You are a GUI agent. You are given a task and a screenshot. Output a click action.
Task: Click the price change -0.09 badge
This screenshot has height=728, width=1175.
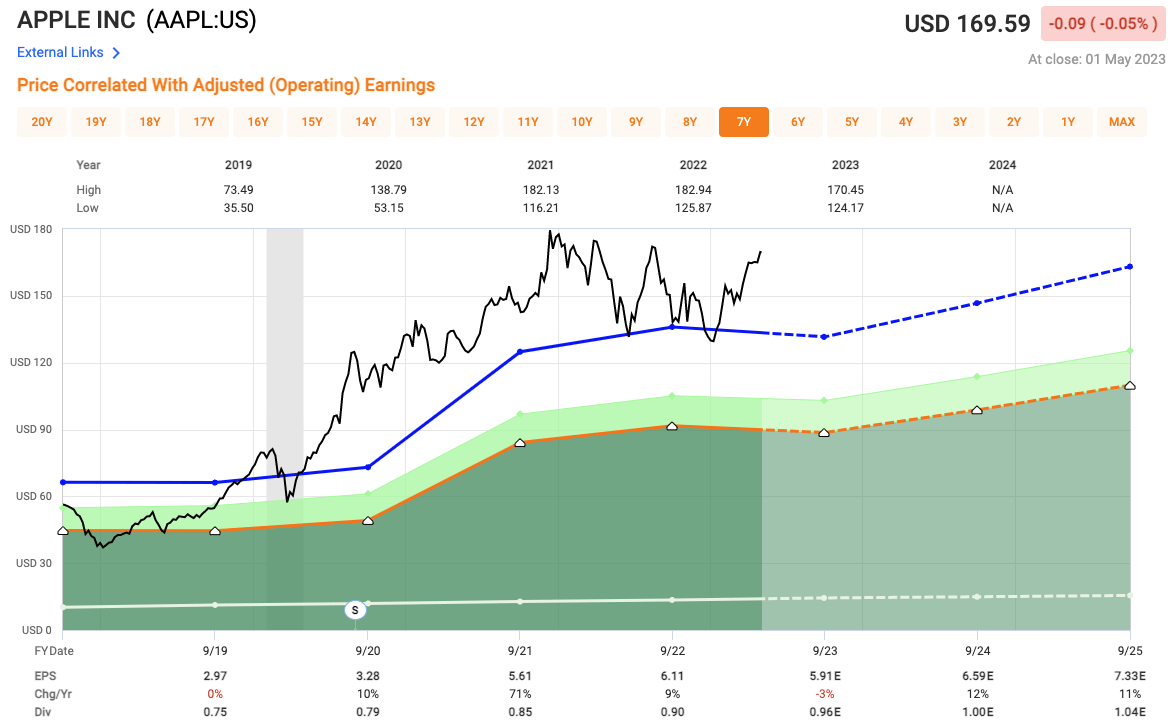coord(1103,24)
